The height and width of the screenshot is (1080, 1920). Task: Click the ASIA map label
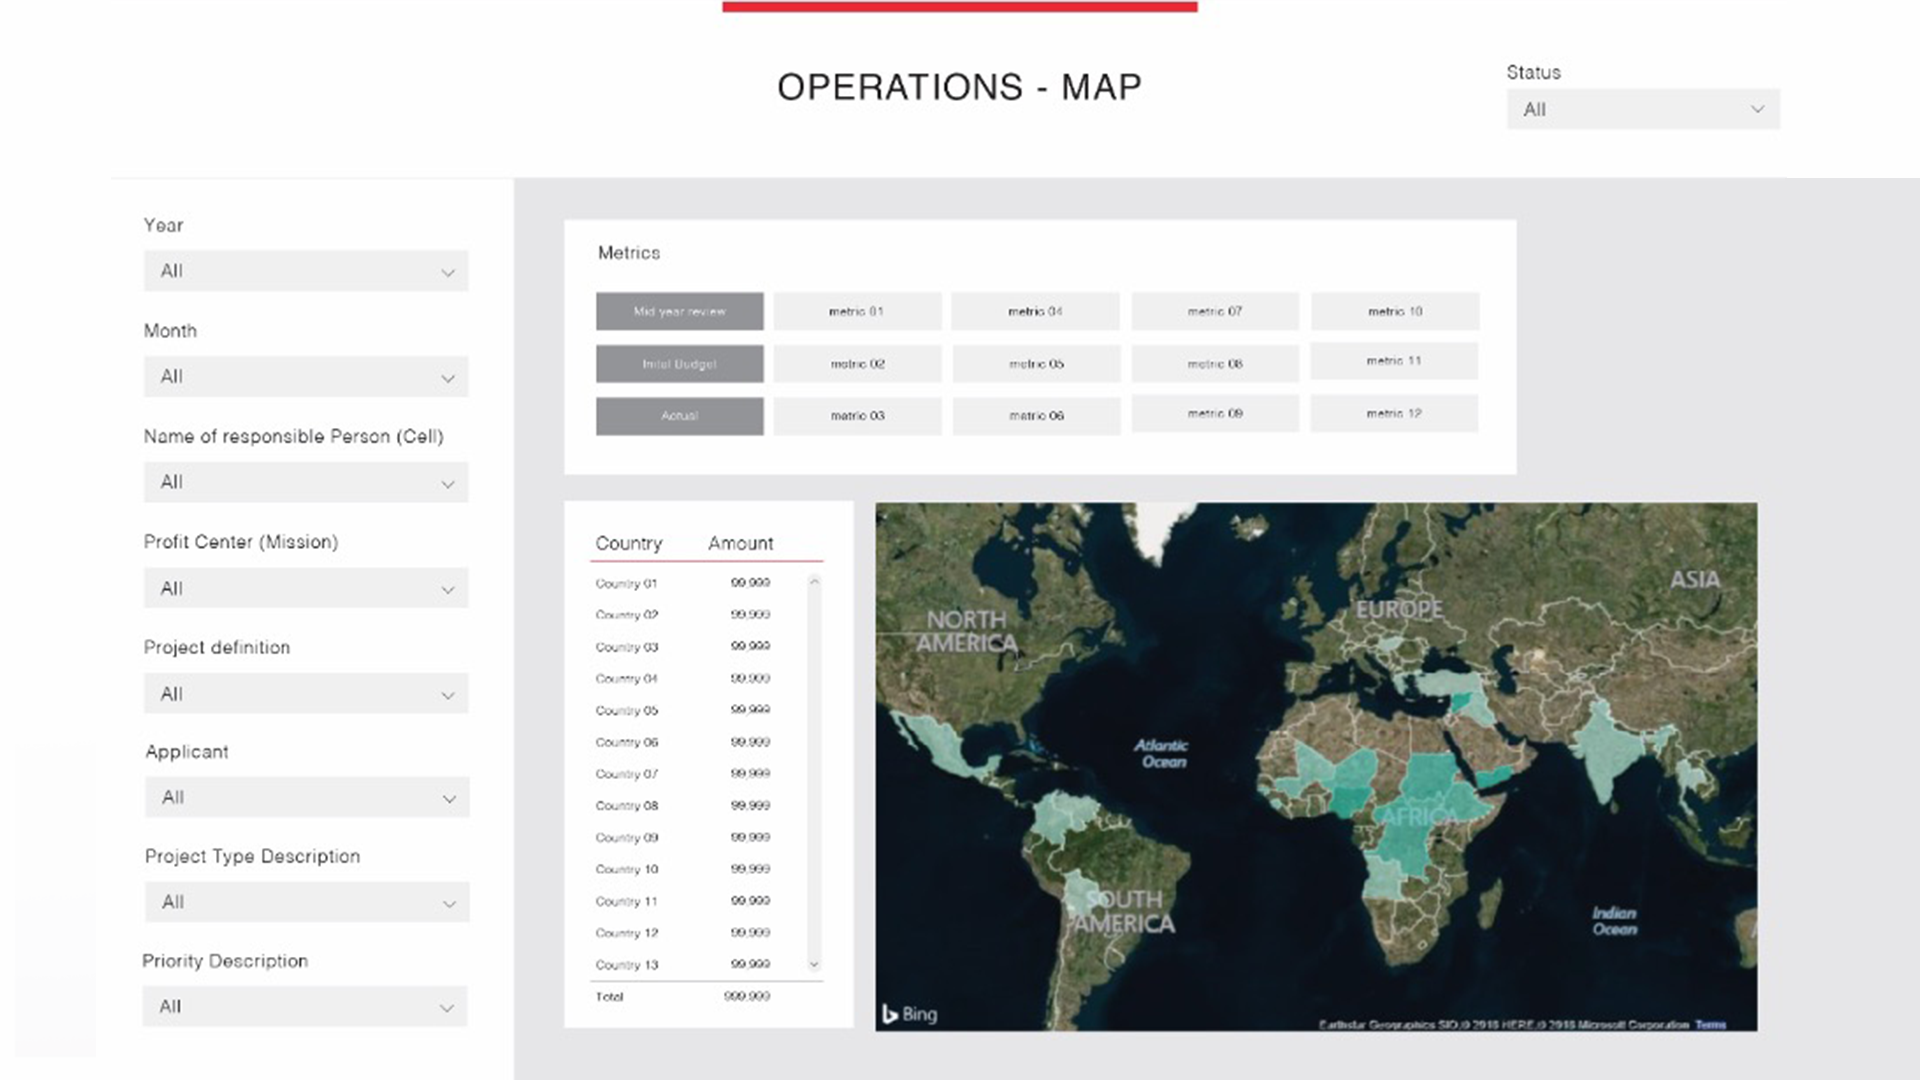click(x=1695, y=579)
